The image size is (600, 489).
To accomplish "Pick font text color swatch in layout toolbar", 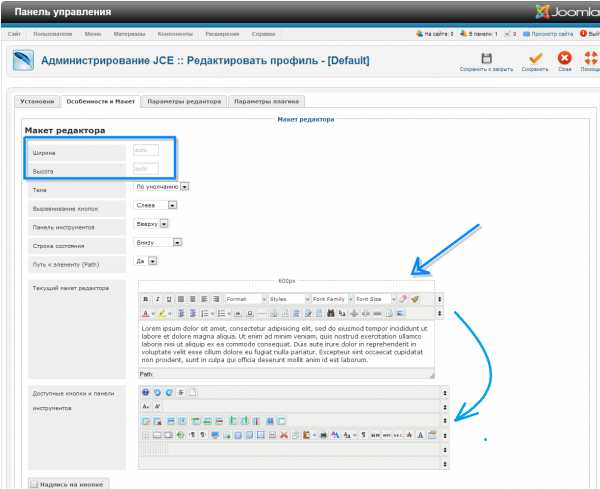I will 146,314.
